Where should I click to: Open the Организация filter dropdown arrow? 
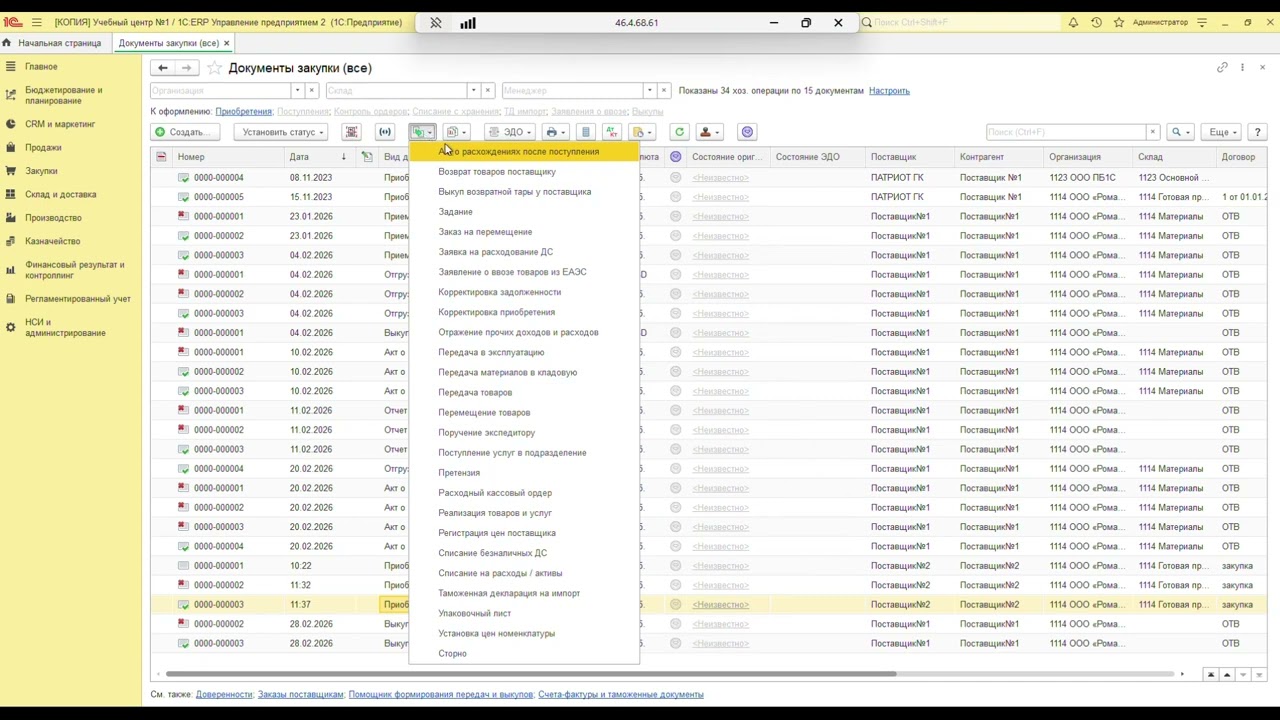pos(297,90)
